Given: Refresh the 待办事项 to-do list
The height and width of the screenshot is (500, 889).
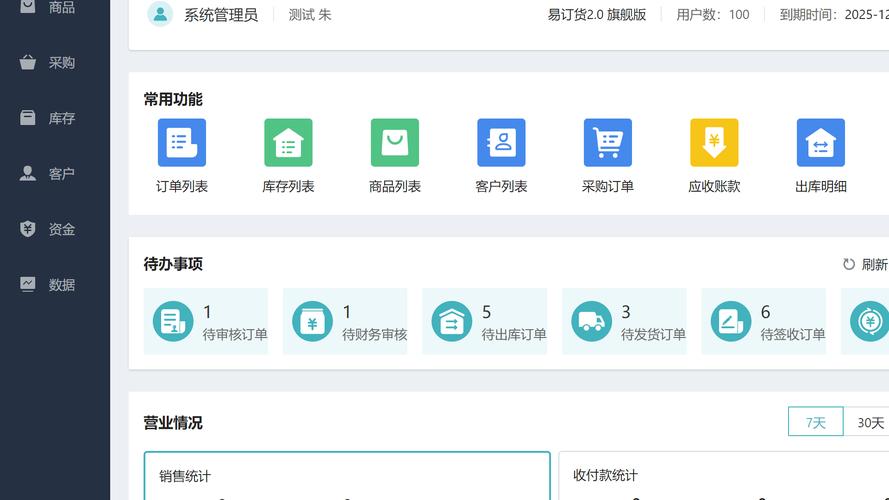Looking at the screenshot, I should 865,265.
